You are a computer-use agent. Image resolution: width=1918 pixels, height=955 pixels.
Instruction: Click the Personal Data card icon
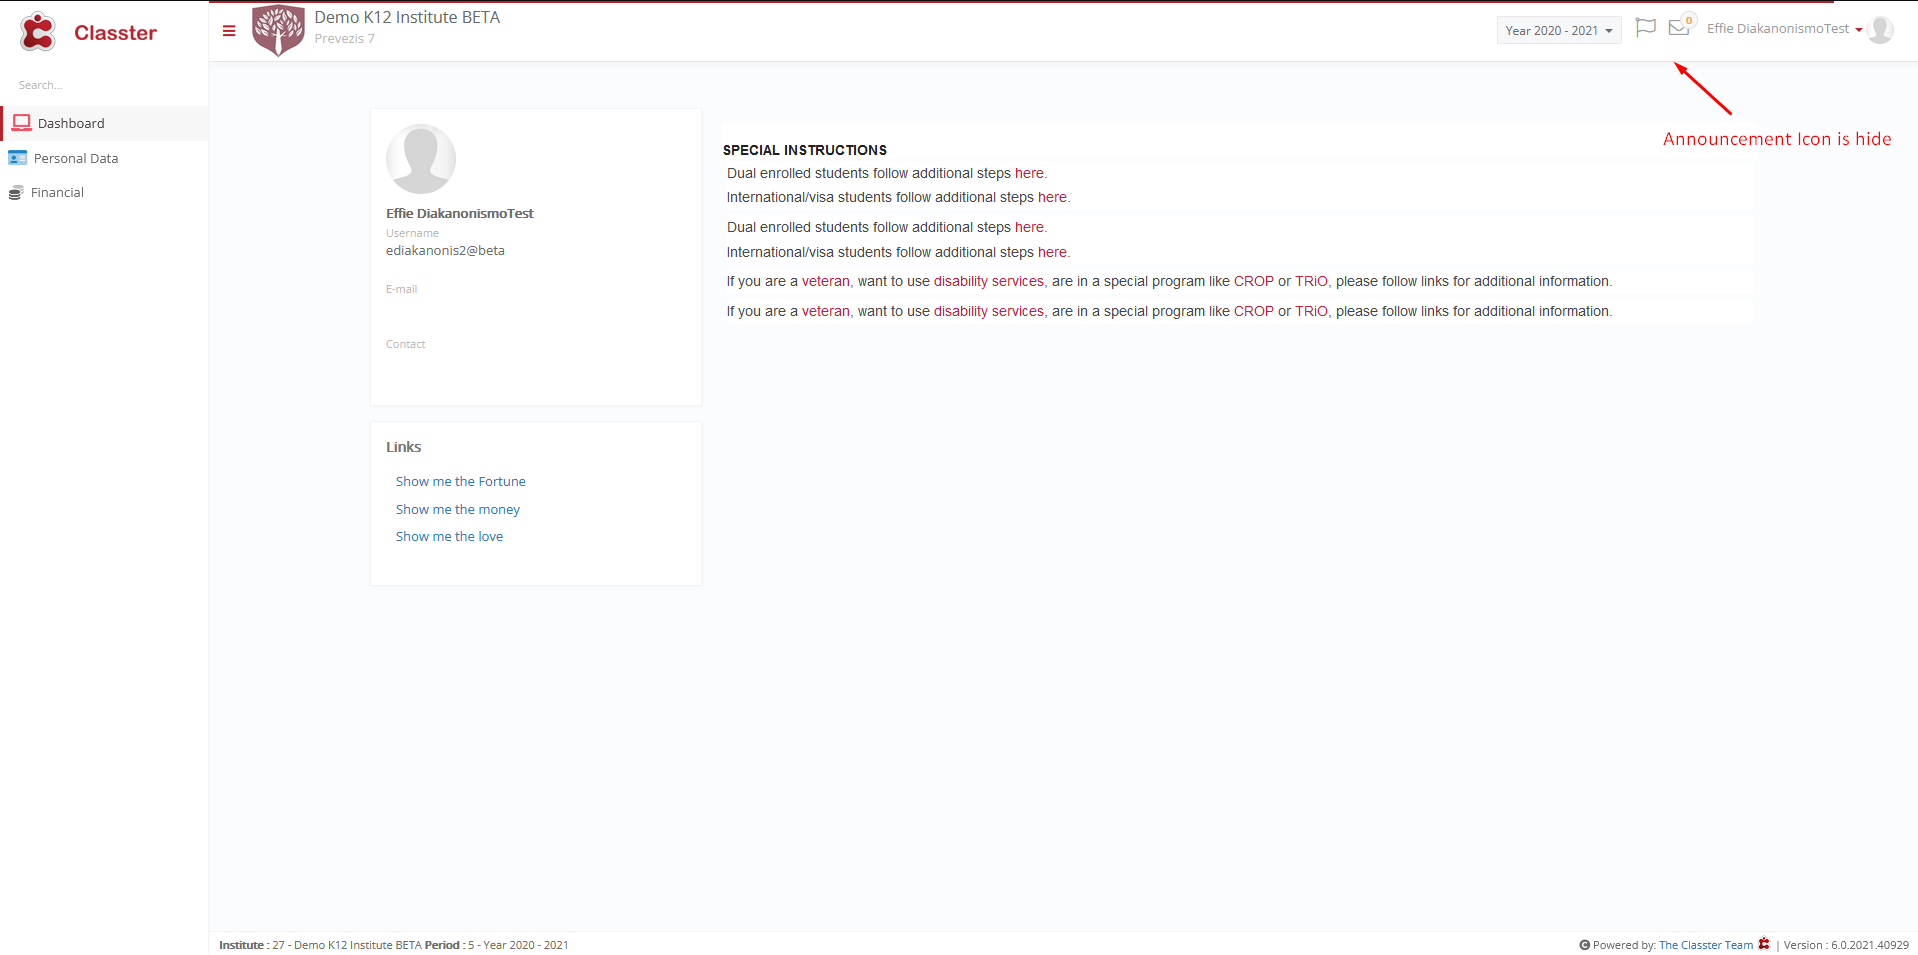17,158
